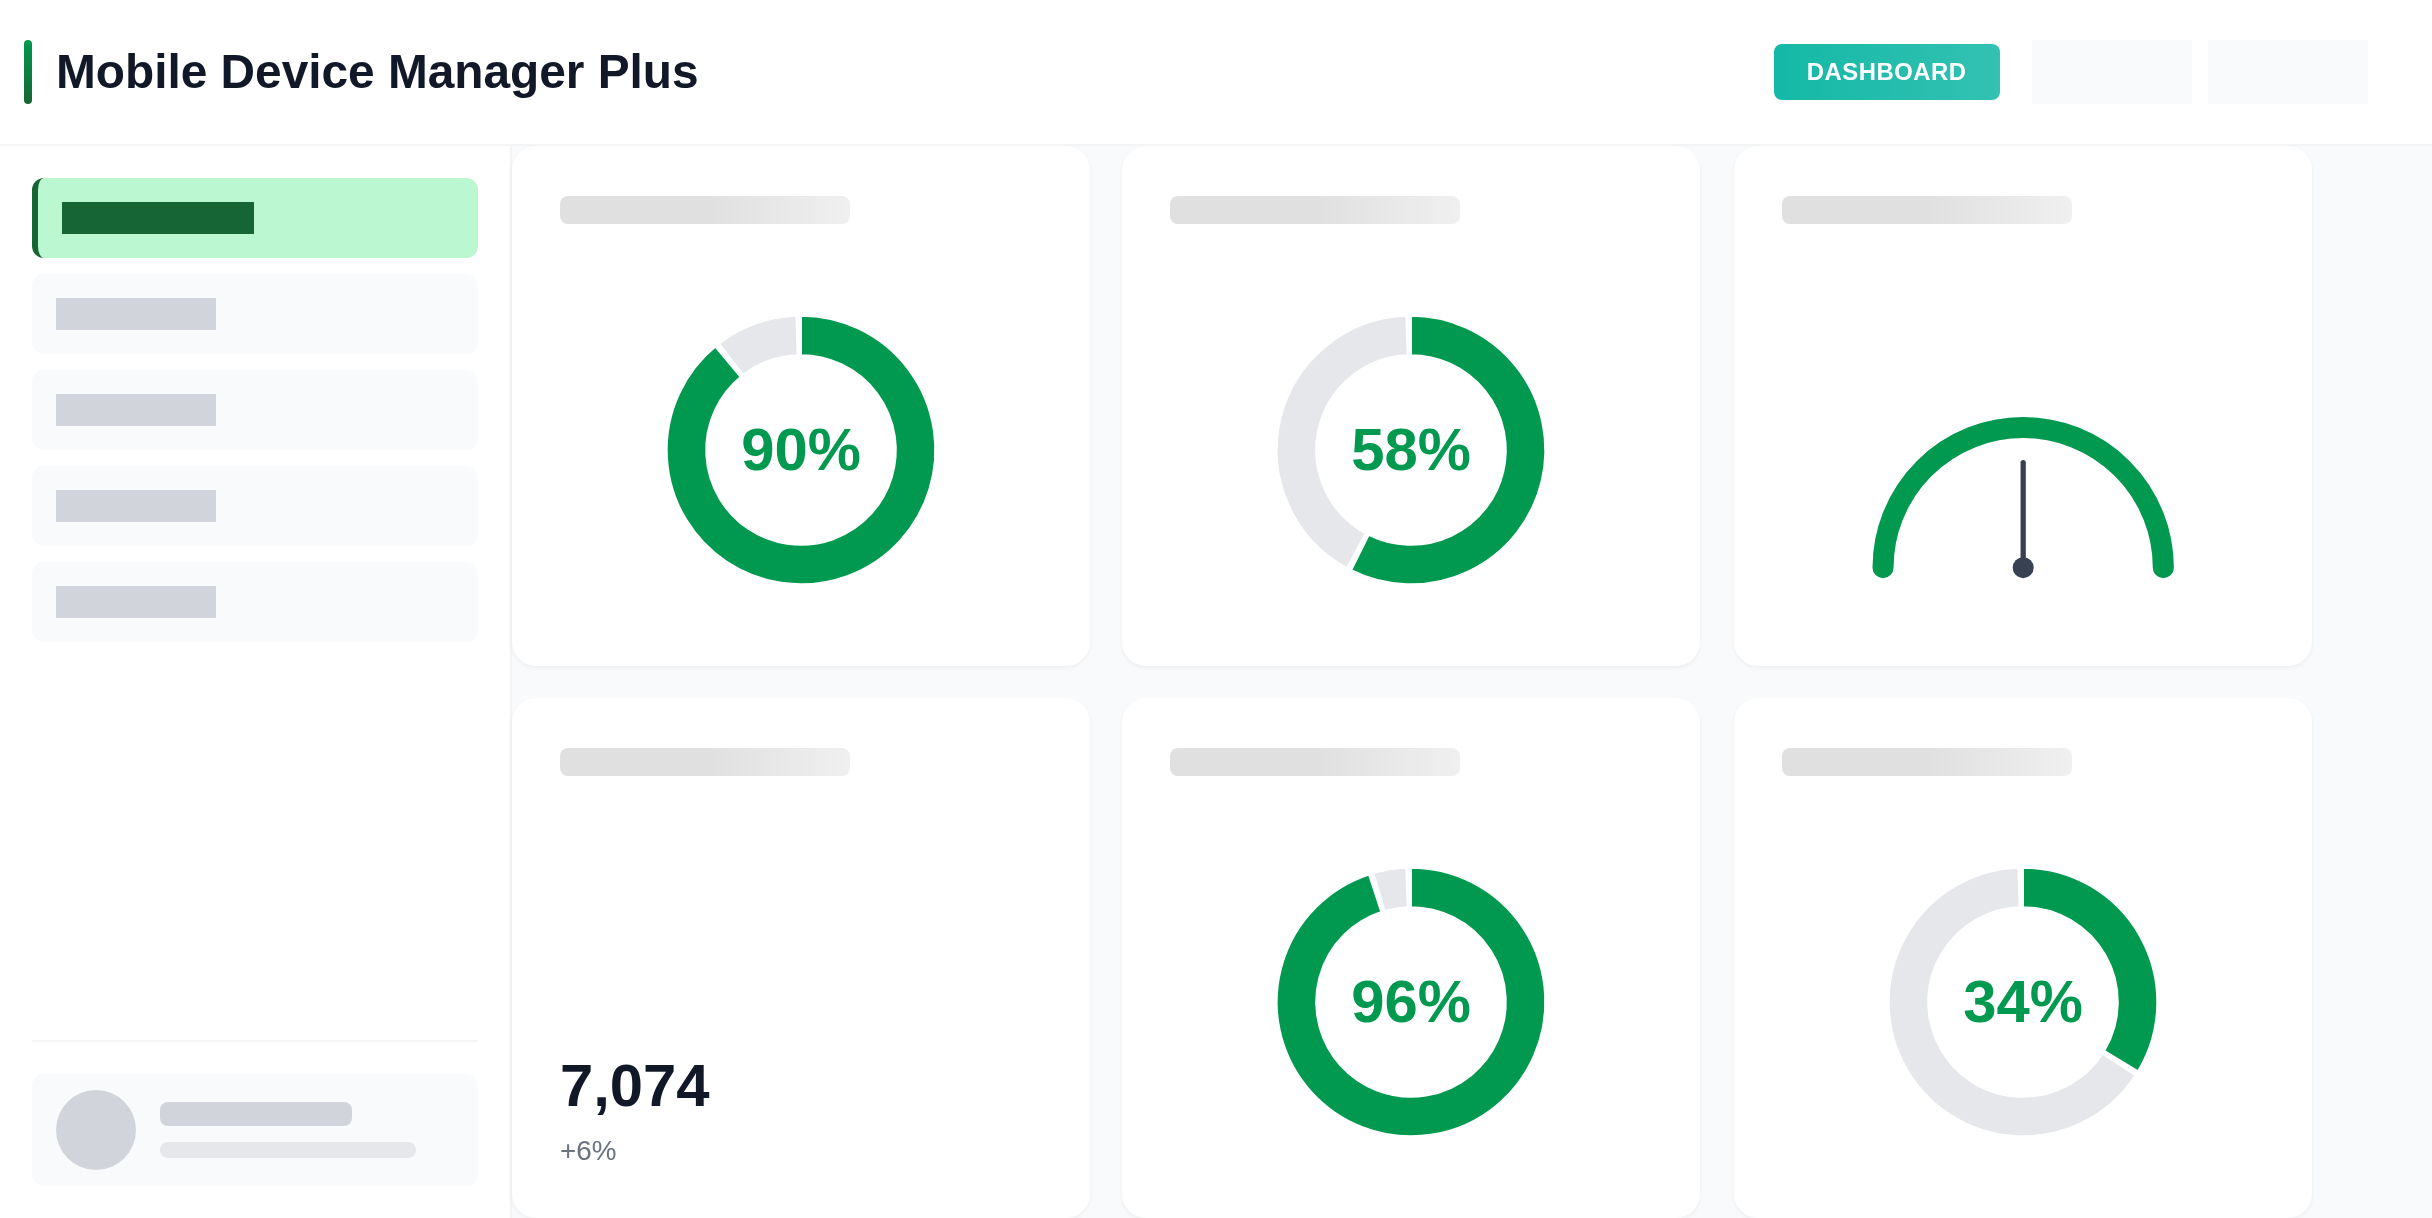Screen dimensions: 2432x1218
Task: Select the 90% donut chart
Action: click(801, 450)
